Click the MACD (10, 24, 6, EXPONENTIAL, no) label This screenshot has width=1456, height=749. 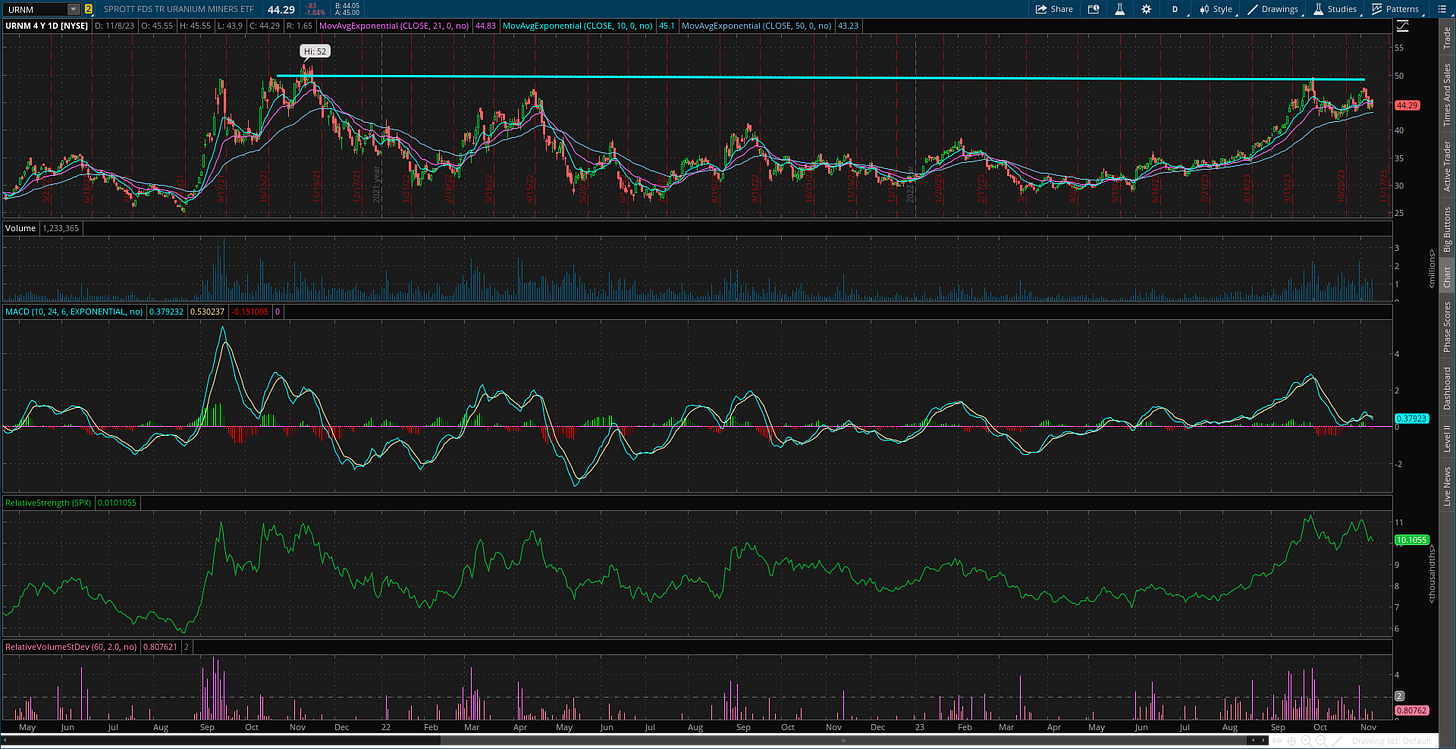tap(73, 312)
